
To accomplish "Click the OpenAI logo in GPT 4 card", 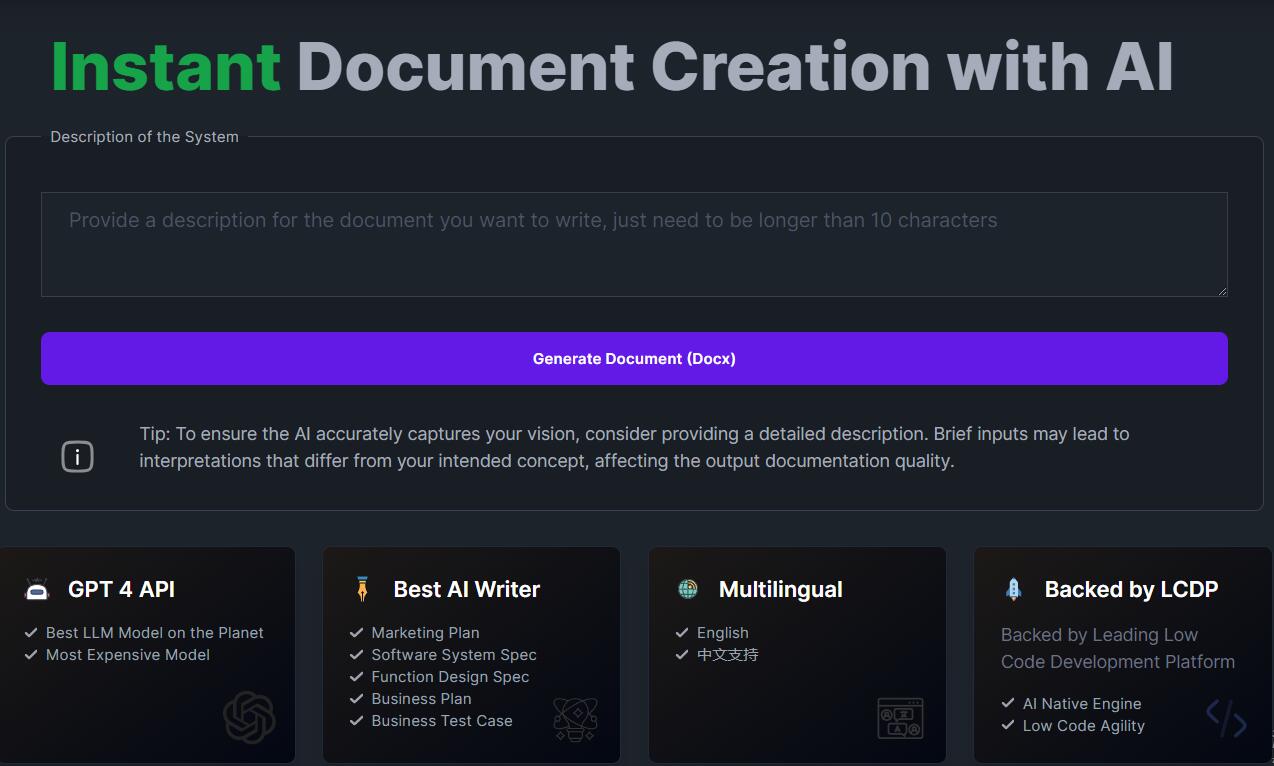I will [x=249, y=718].
